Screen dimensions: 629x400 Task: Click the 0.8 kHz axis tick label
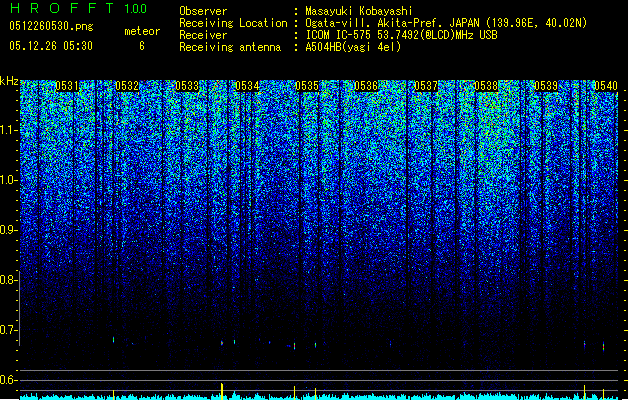(x=8, y=280)
